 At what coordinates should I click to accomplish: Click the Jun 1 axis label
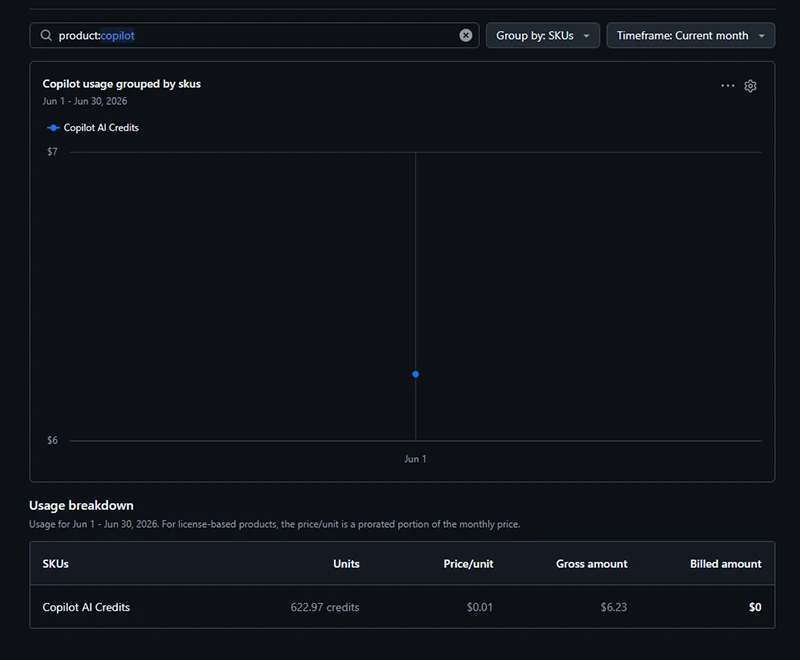tap(415, 459)
